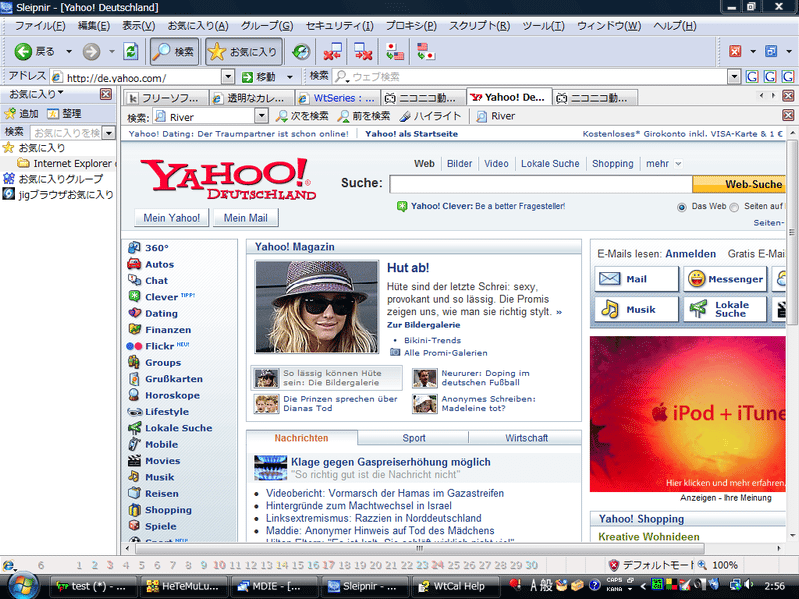The height and width of the screenshot is (599, 799).
Task: Click 追加 add favorite icon
Action: tap(10, 113)
